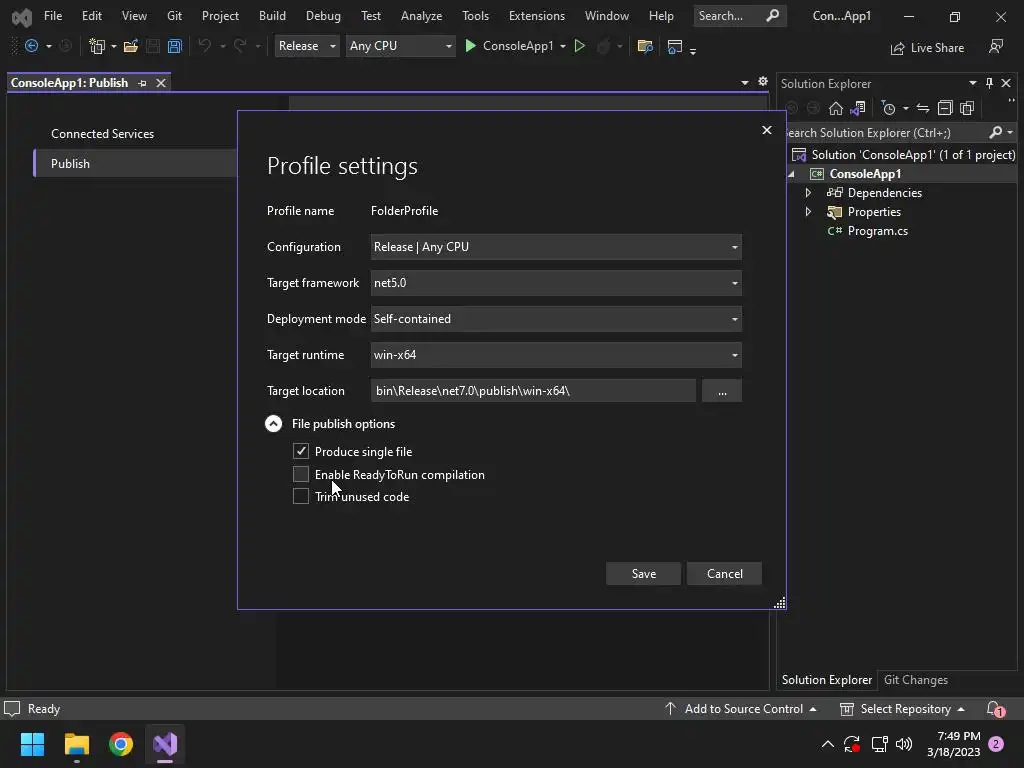1024x768 pixels.
Task: Open notifications bell in status bar
Action: pos(995,709)
